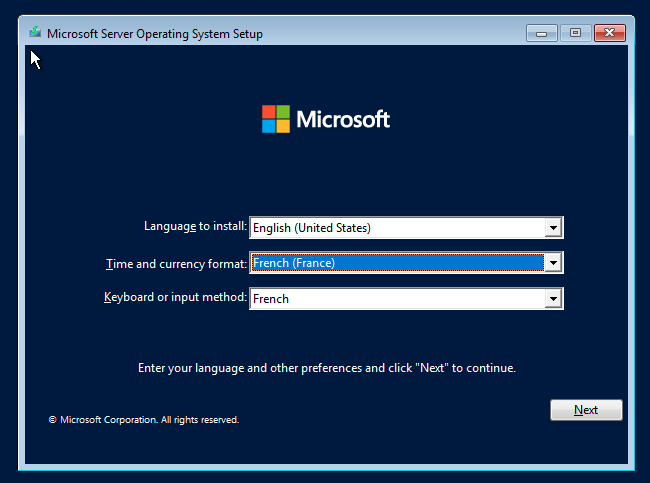
Task: Minimize the setup window
Action: tap(541, 33)
